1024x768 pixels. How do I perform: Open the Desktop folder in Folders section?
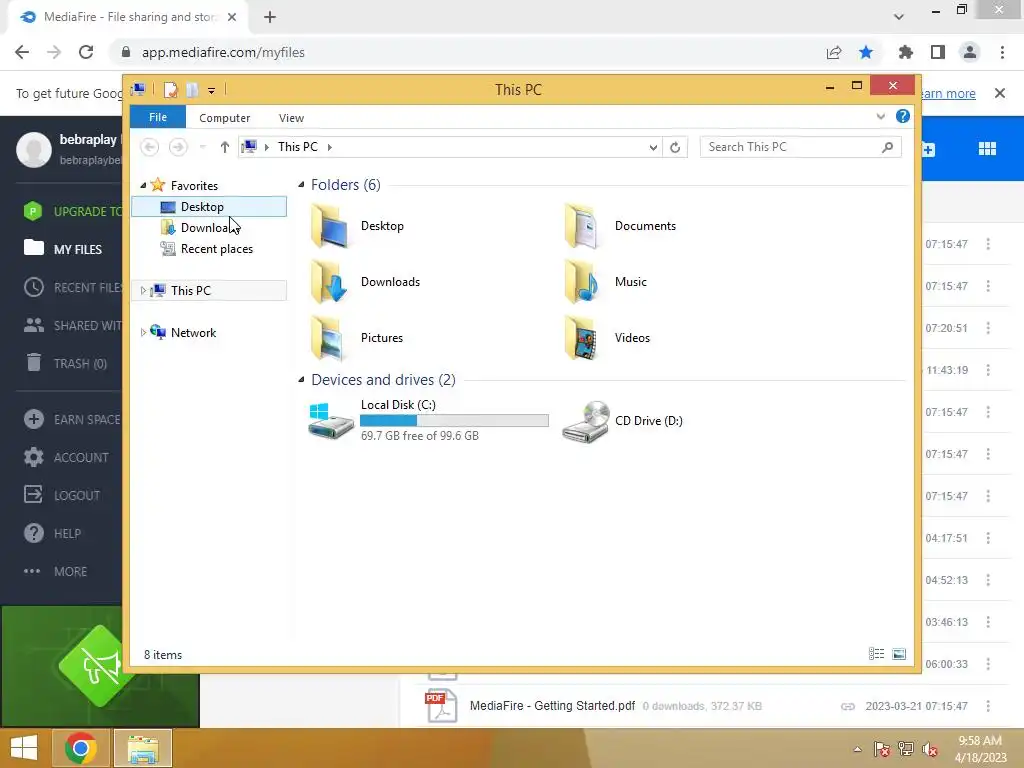[x=358, y=226]
